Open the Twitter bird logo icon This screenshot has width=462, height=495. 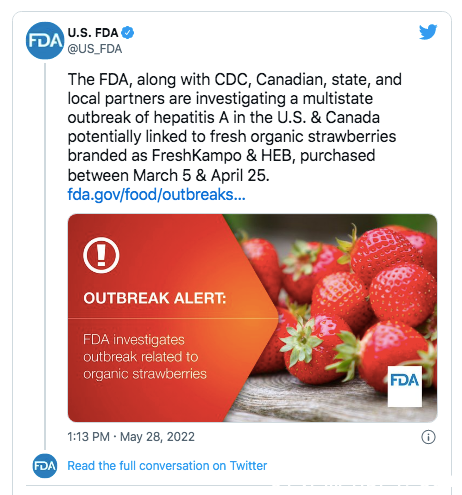[428, 32]
